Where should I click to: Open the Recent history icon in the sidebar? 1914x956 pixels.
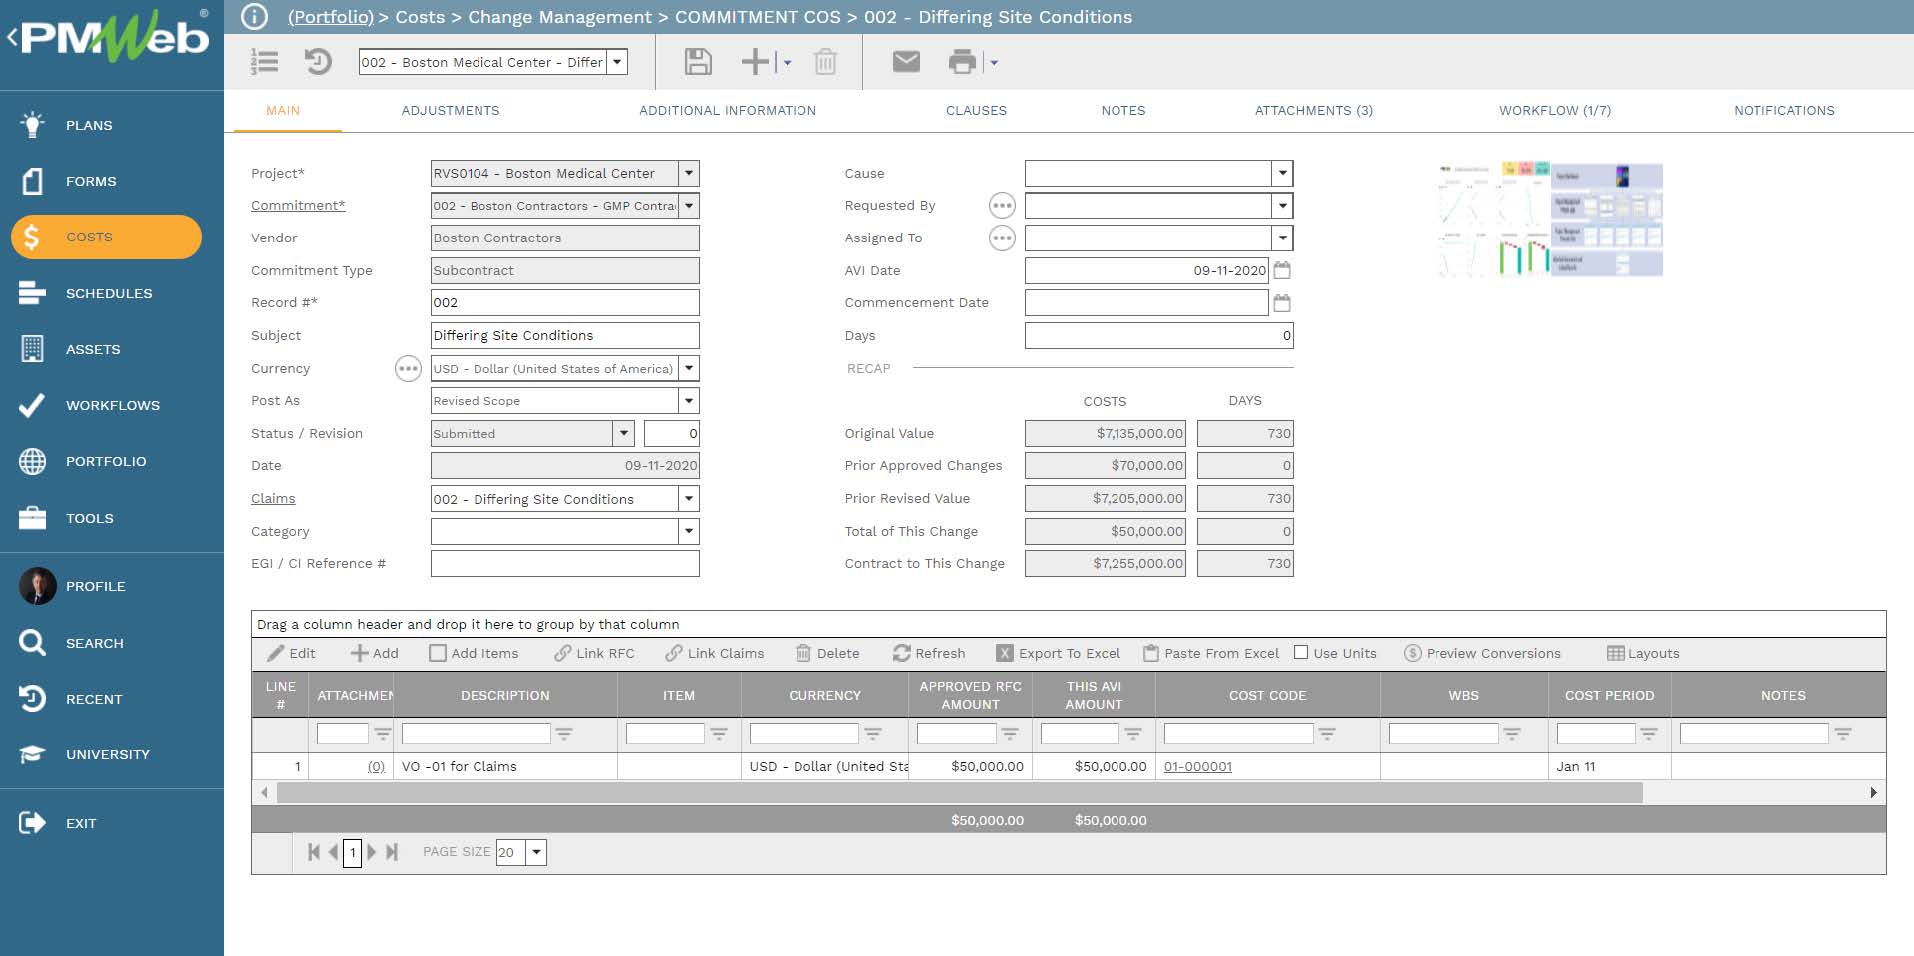[32, 699]
